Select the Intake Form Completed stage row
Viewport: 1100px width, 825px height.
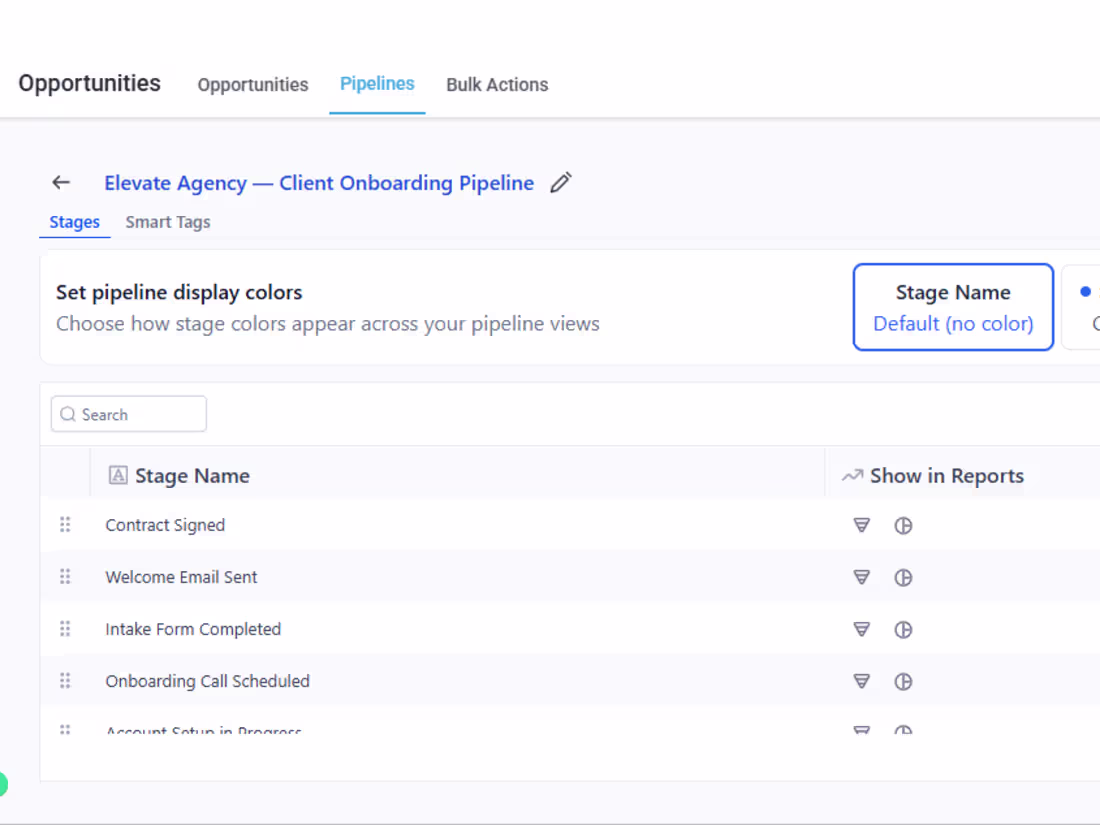(570, 629)
